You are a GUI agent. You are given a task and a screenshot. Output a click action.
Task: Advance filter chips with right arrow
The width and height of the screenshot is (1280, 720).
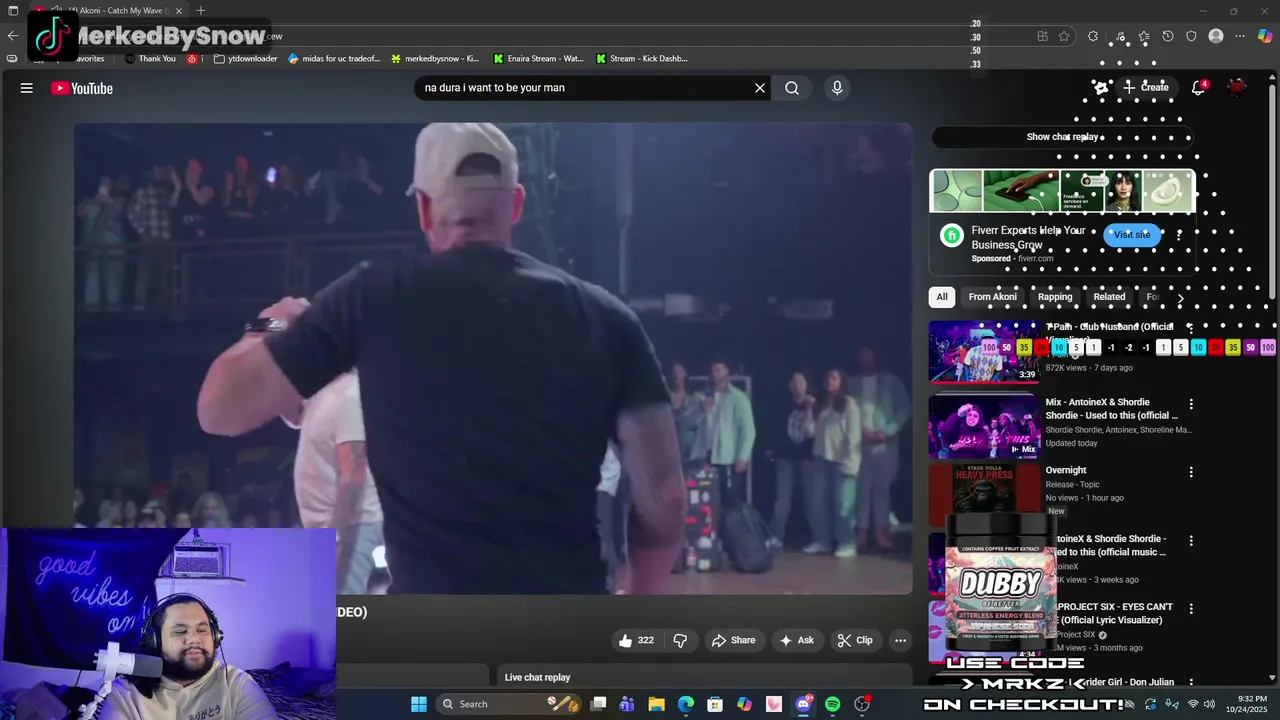tap(1180, 297)
